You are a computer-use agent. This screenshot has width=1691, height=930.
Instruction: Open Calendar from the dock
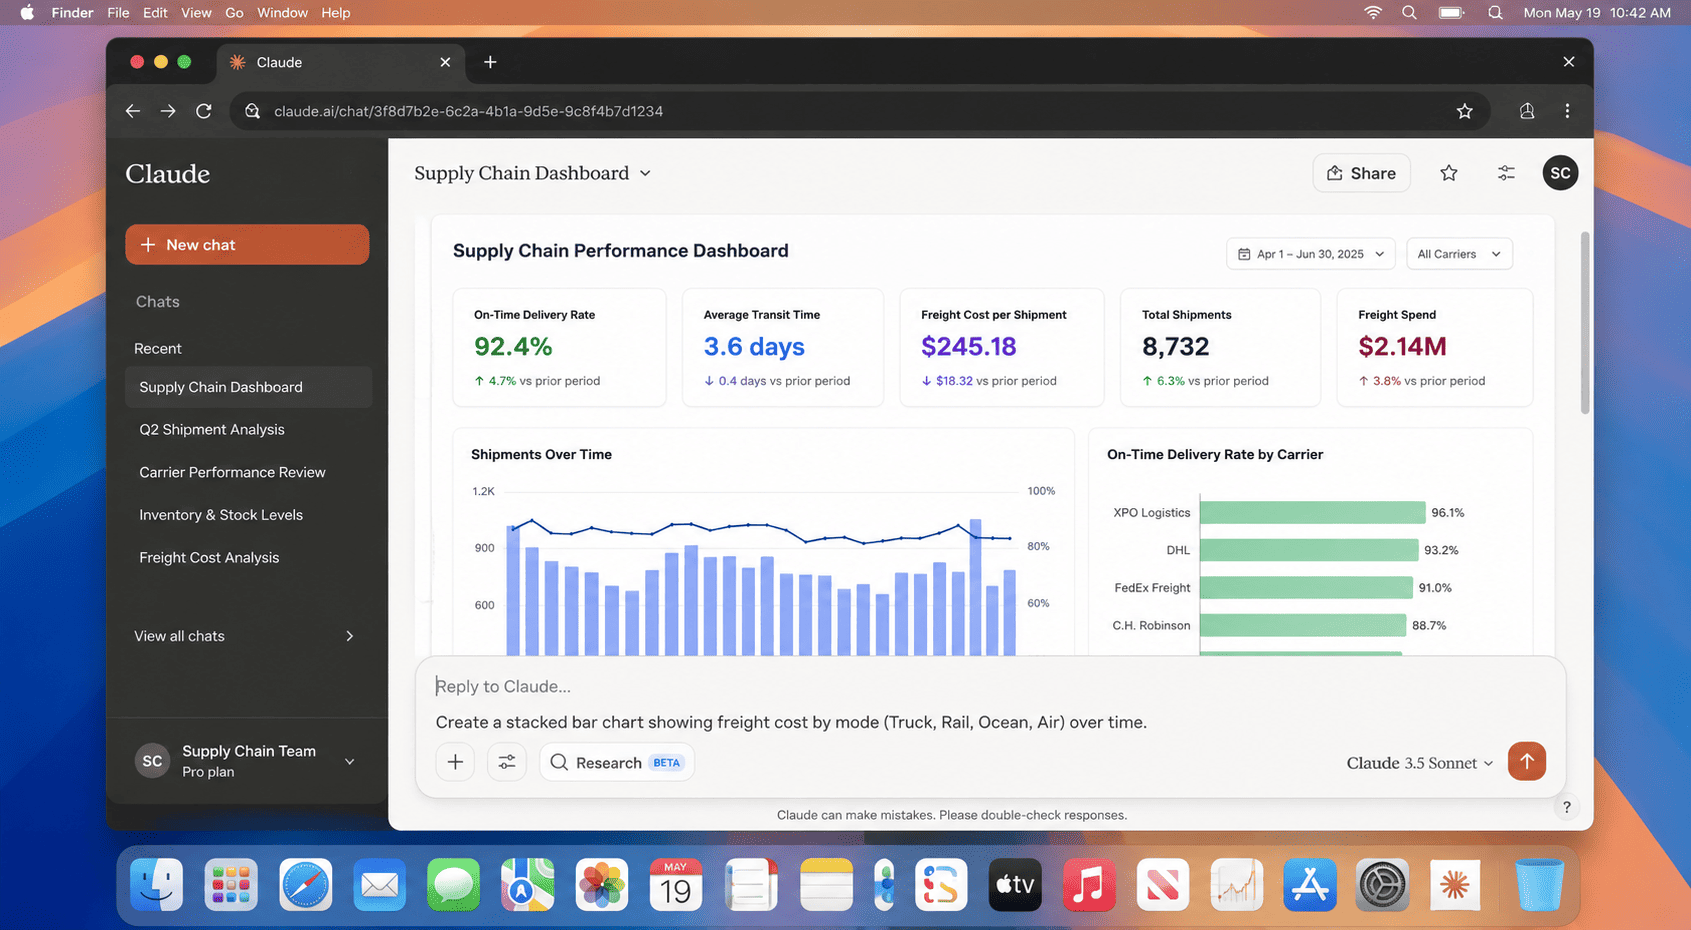pyautogui.click(x=675, y=885)
